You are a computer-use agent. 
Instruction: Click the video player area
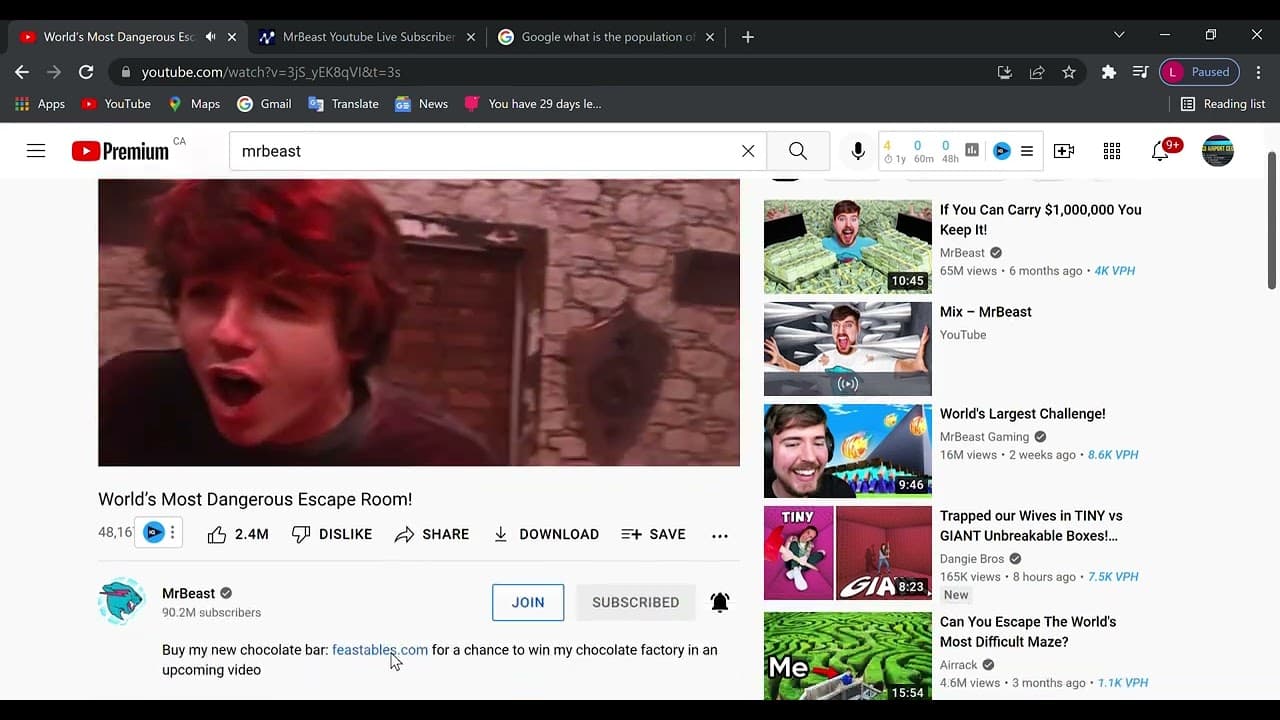(419, 322)
